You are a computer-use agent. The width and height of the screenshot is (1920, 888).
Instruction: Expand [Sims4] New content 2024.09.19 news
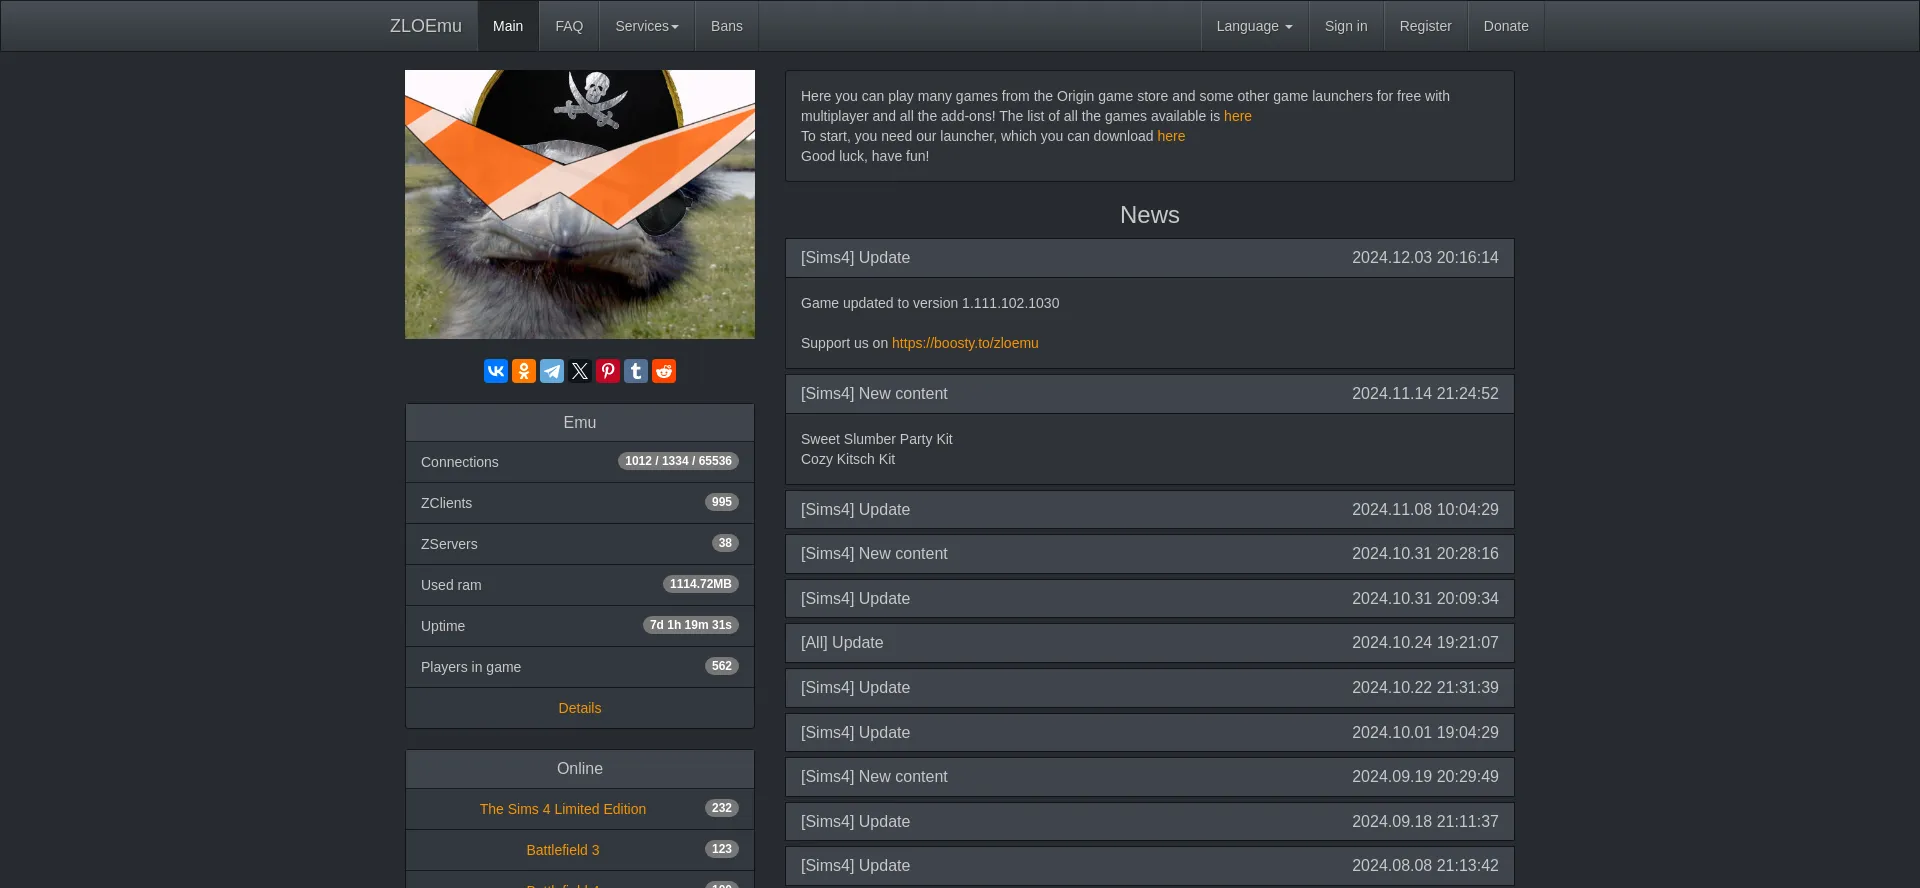coord(1150,777)
